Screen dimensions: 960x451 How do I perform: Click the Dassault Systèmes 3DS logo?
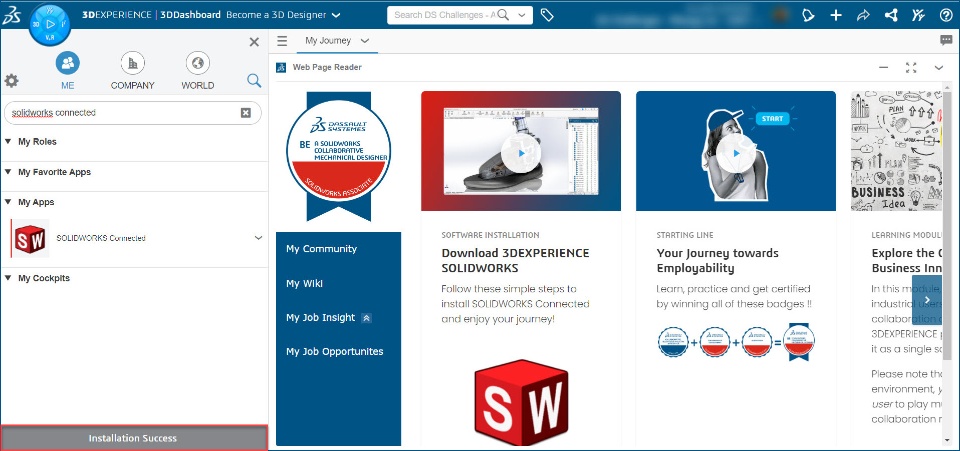11,15
